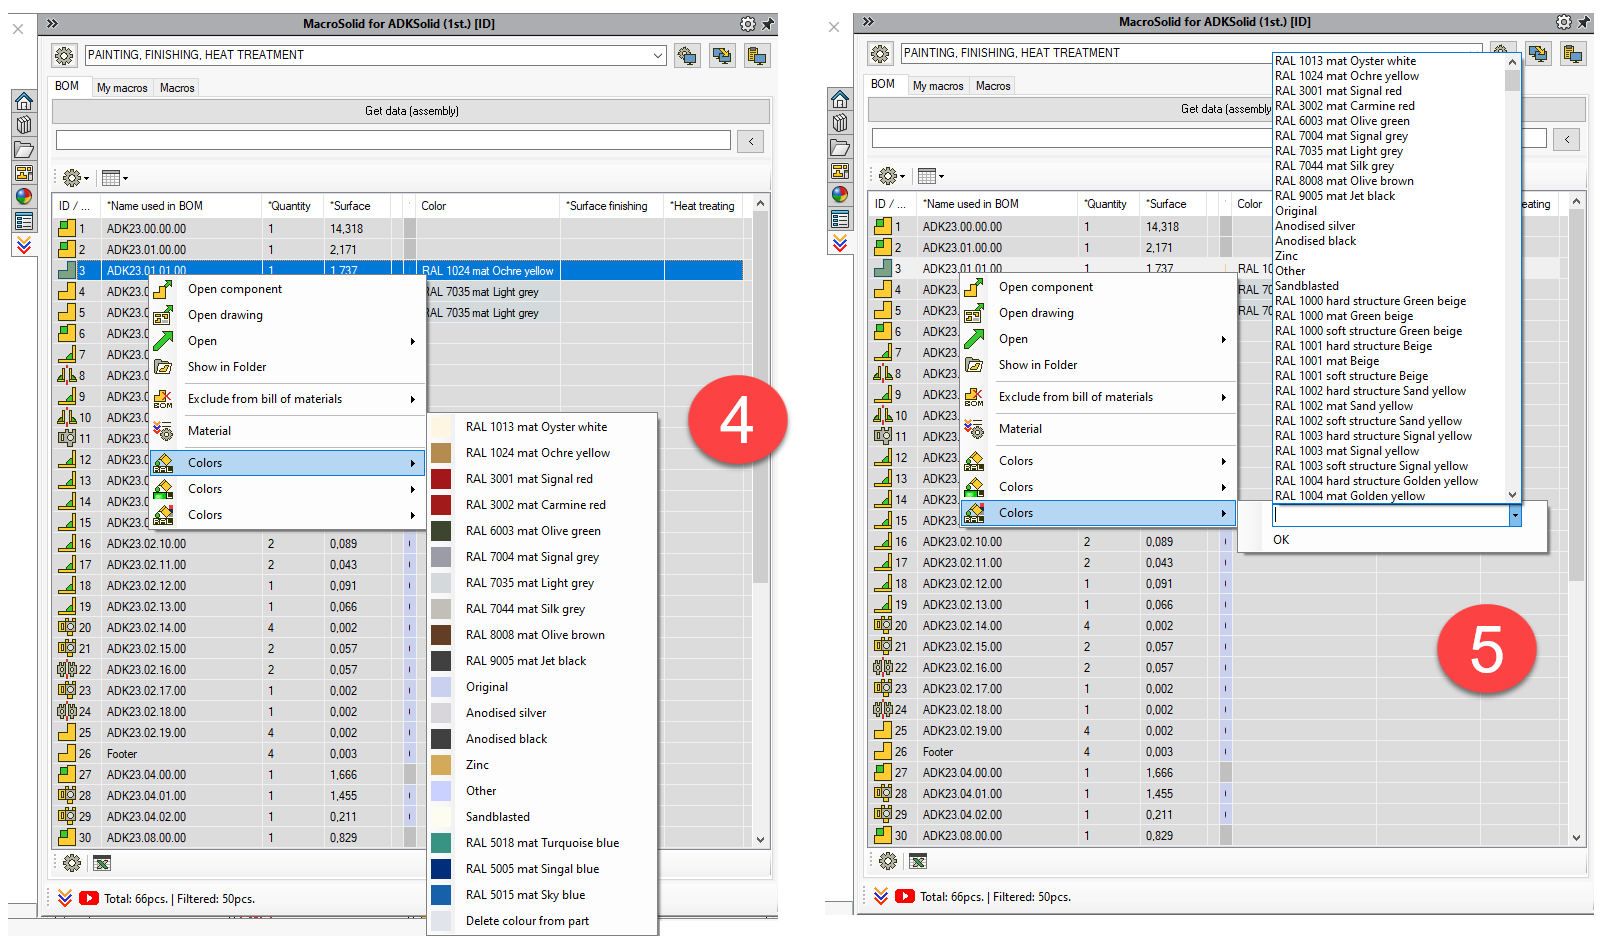Click the Excel export icon below left table
The image size is (1605, 942).
[x=102, y=863]
